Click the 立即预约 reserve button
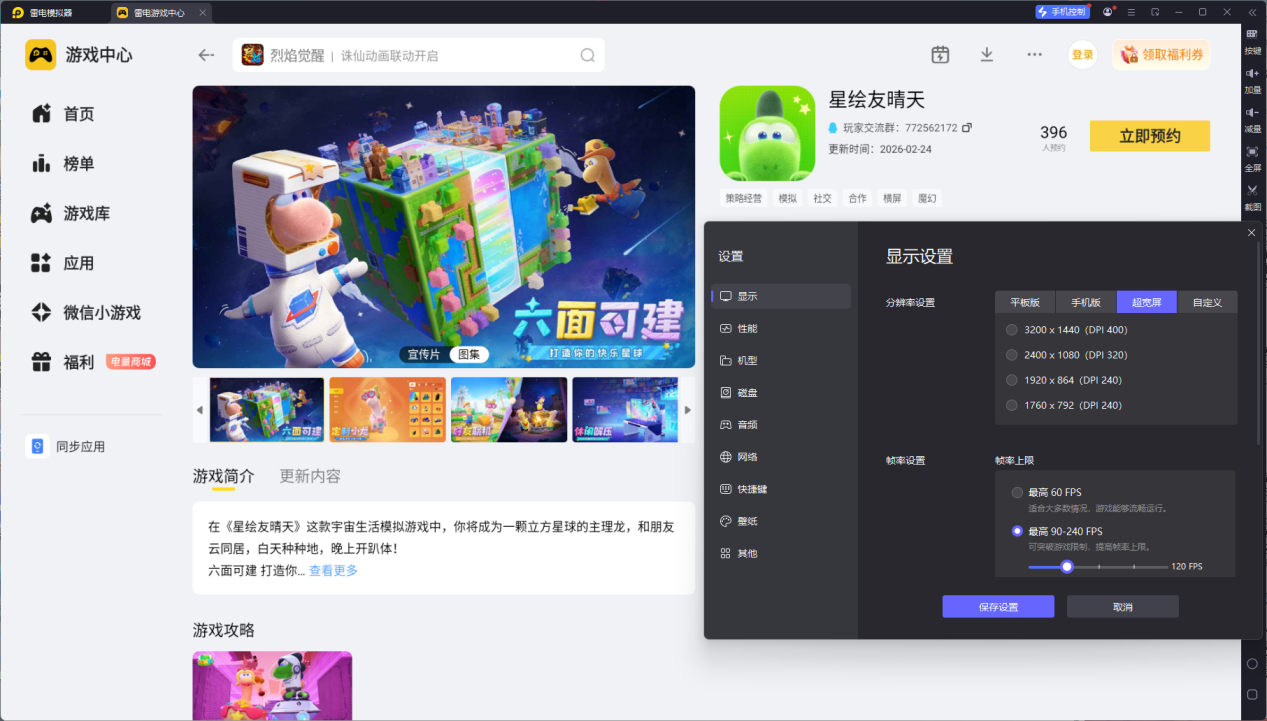The image size is (1267, 721). click(x=1150, y=136)
